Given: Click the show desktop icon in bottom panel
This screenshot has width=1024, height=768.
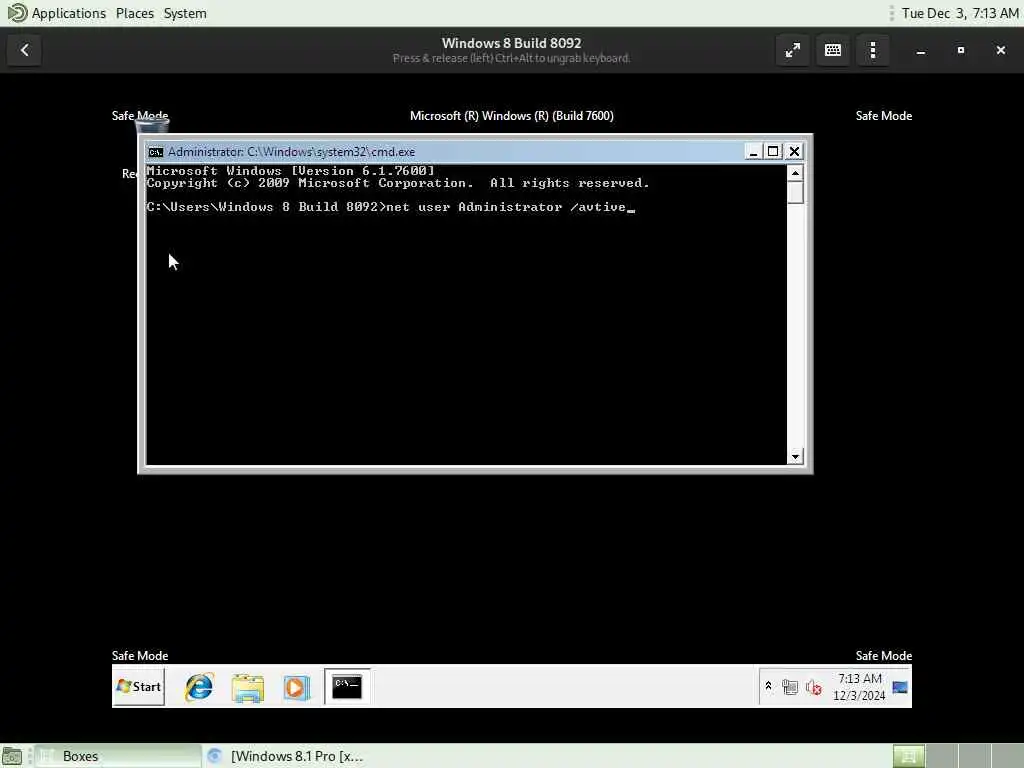Looking at the screenshot, I should tap(12, 756).
